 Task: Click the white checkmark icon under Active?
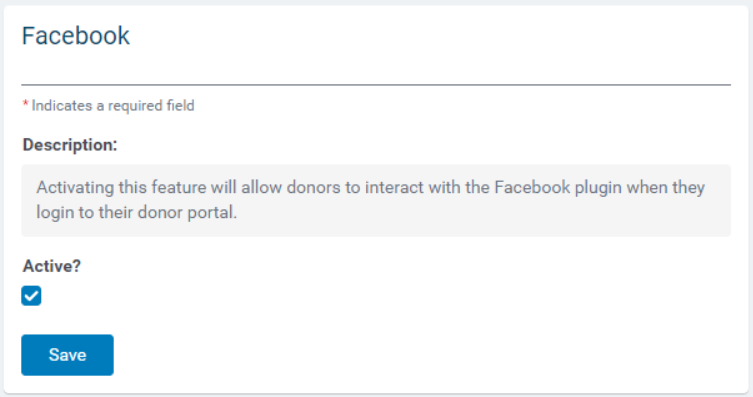(x=31, y=296)
